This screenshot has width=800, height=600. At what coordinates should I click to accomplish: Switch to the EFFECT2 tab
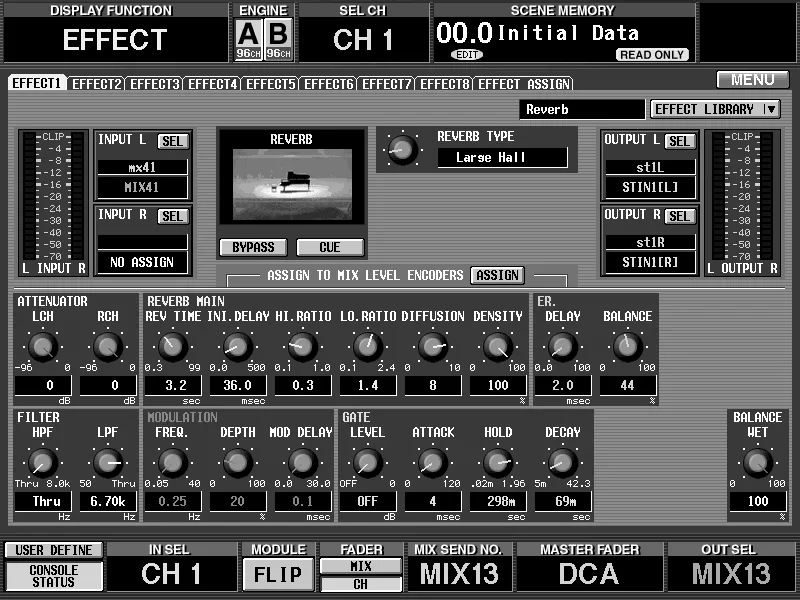click(x=96, y=84)
